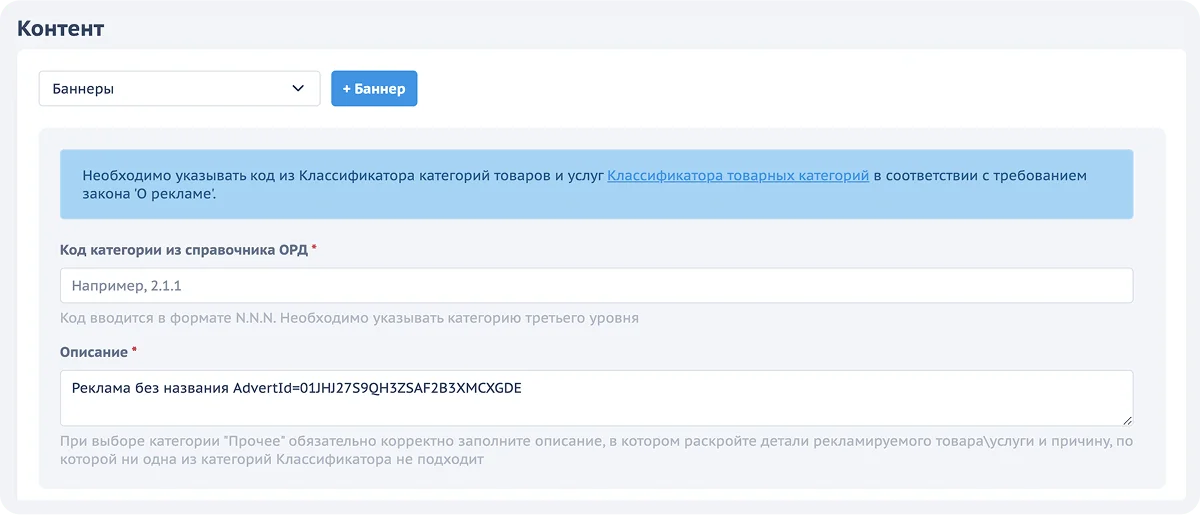Click the word Баннеры in the select box
The height and width of the screenshot is (515, 1200).
click(83, 88)
